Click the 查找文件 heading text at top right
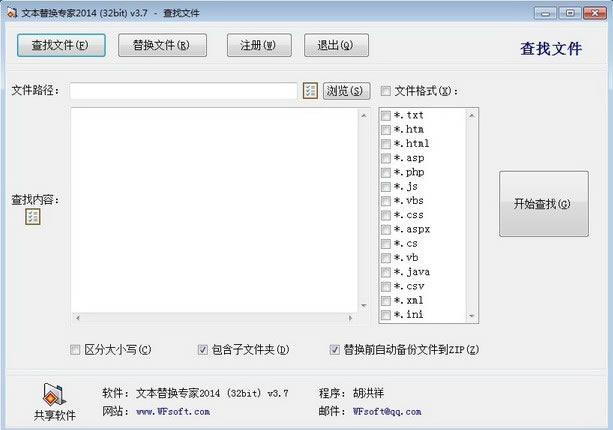 (x=551, y=49)
